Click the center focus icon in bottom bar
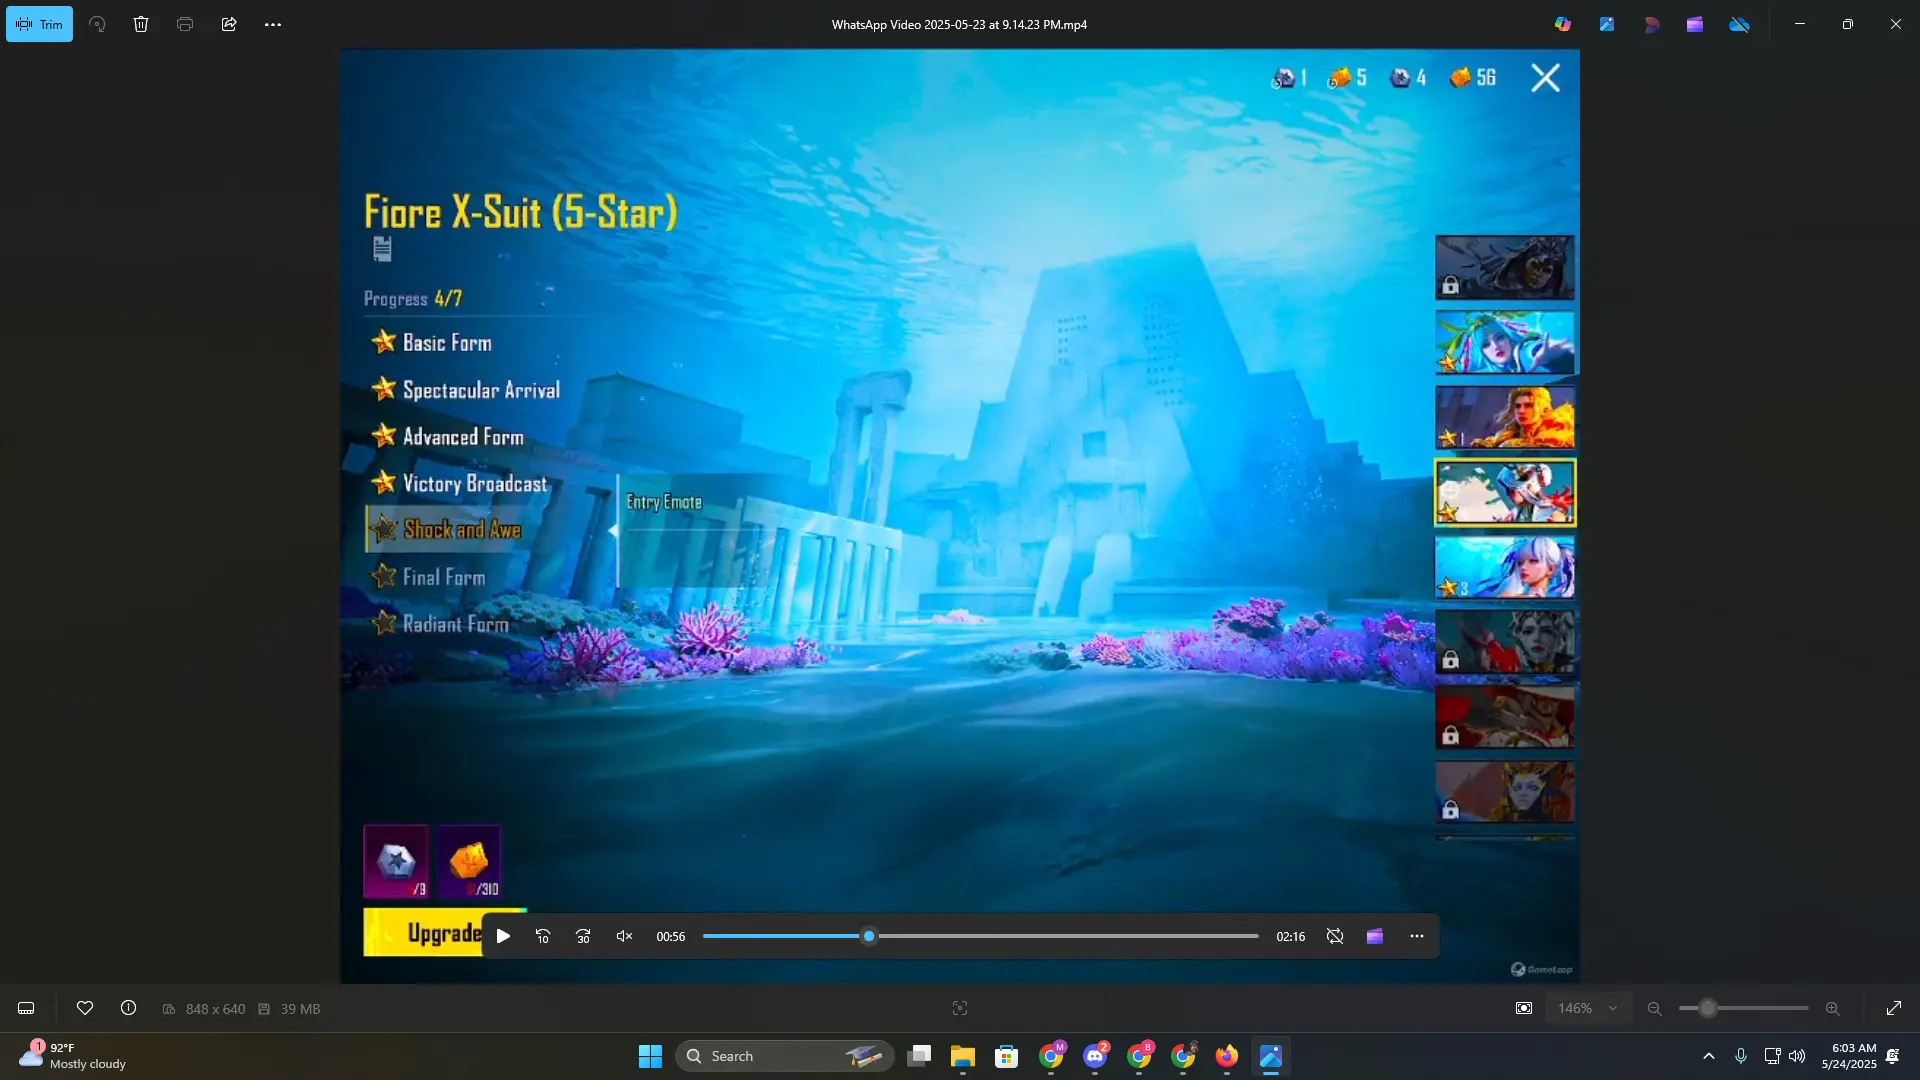Screen dimensions: 1920x1080 click(x=960, y=1008)
